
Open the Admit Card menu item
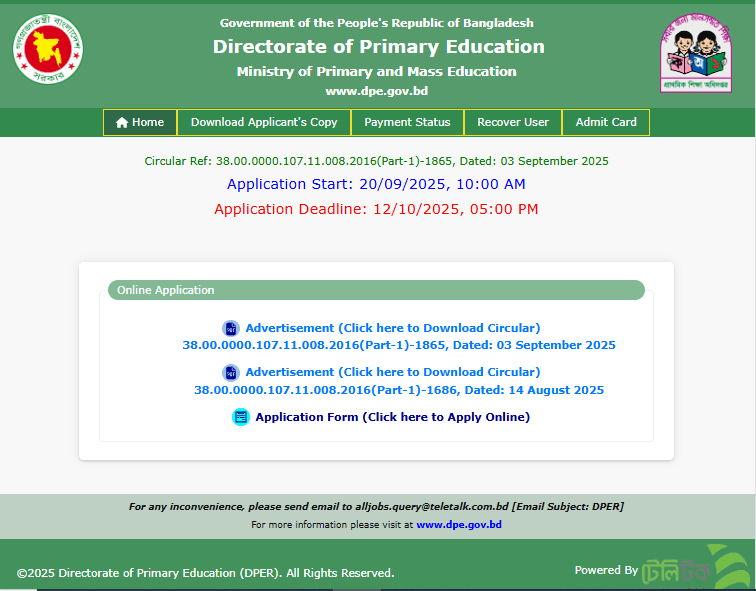point(606,123)
